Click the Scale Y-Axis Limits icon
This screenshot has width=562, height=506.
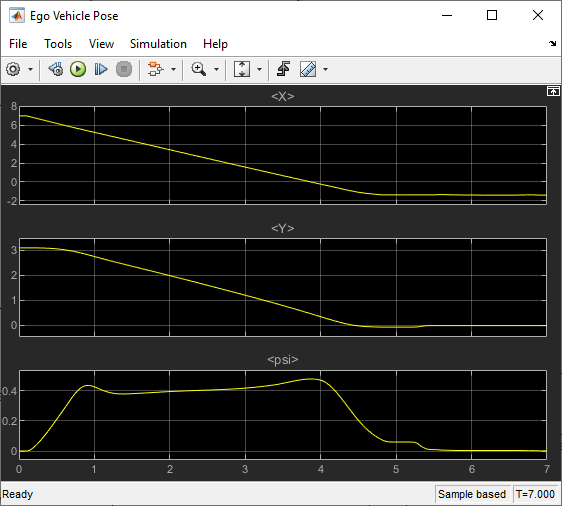(242, 69)
